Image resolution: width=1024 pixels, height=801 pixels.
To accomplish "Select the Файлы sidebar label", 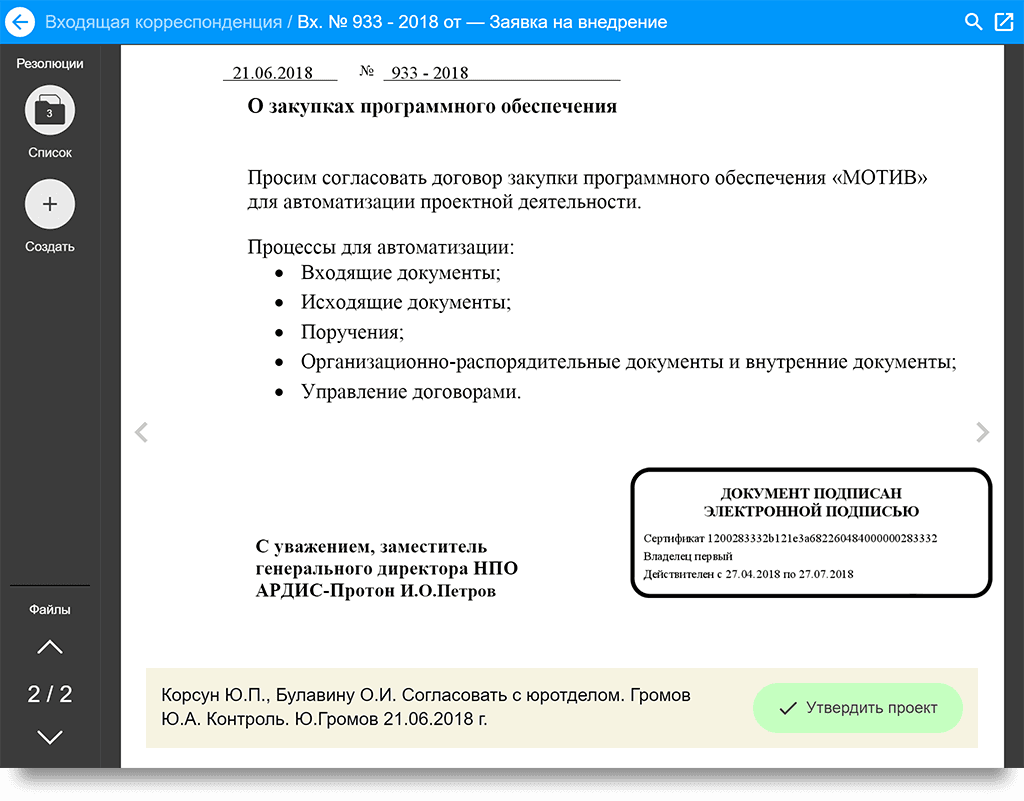I will (50, 609).
